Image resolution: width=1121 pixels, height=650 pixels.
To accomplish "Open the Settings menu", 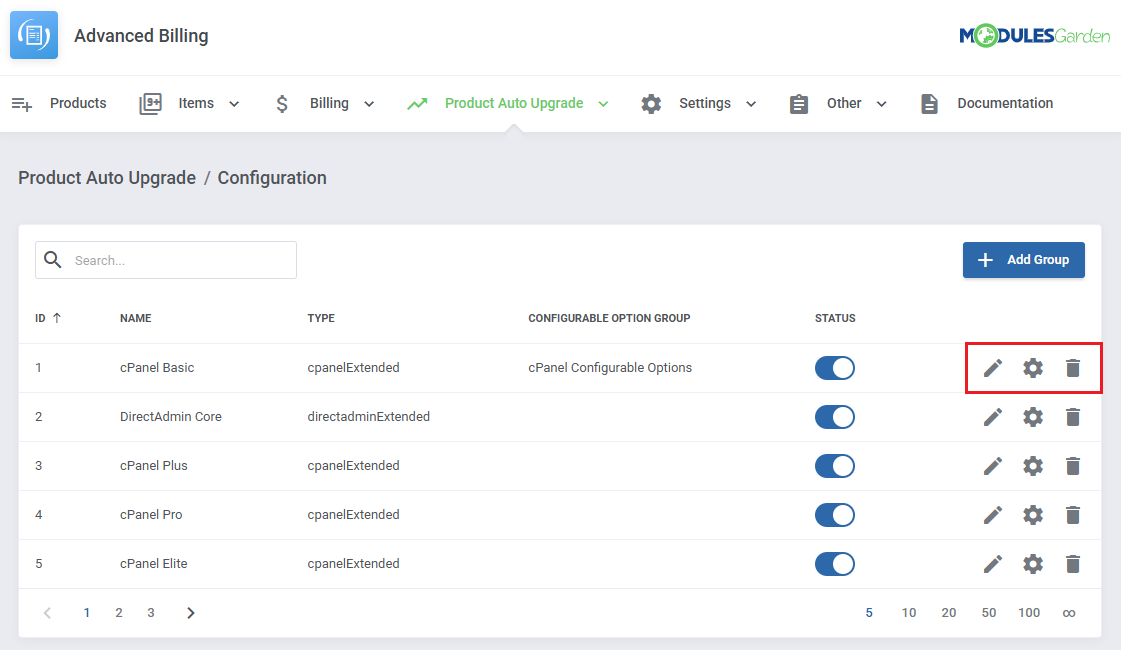I will (705, 103).
